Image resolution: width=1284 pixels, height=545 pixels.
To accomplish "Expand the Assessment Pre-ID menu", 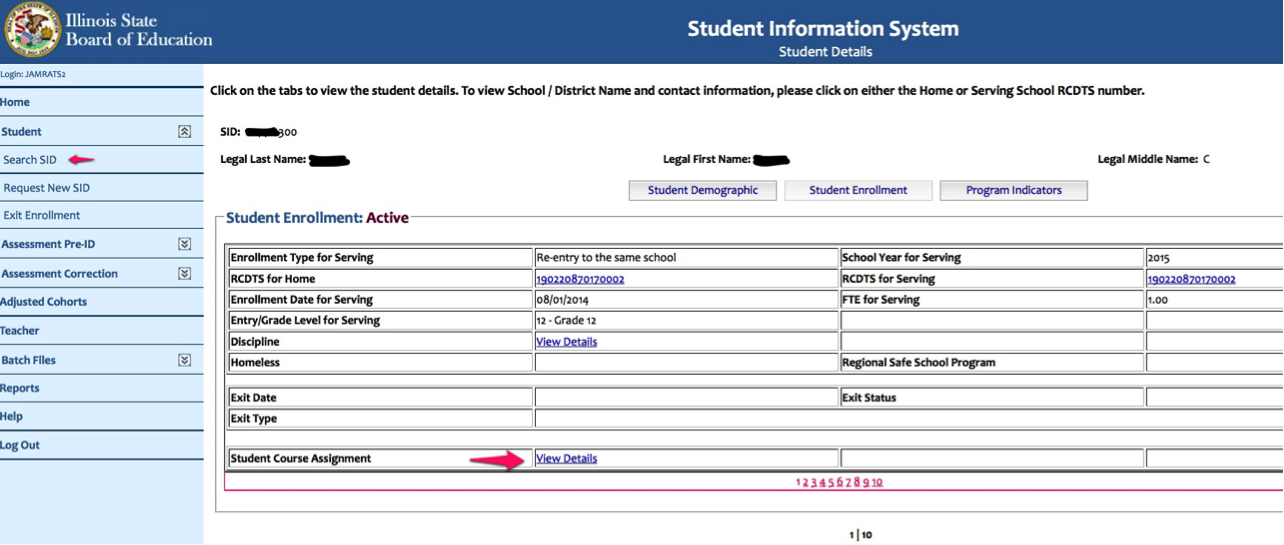I will [184, 244].
